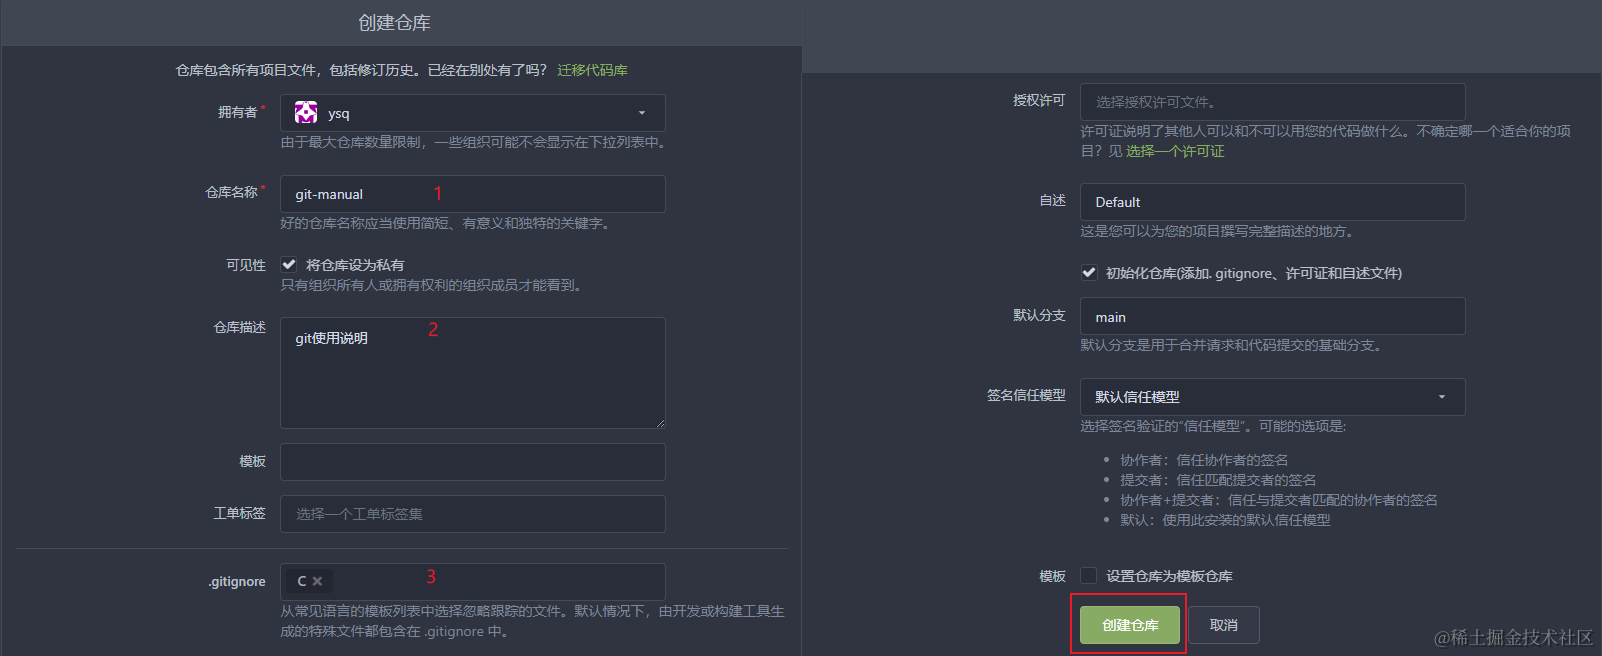
Task: Focus the repository name field git-manual
Action: click(472, 194)
